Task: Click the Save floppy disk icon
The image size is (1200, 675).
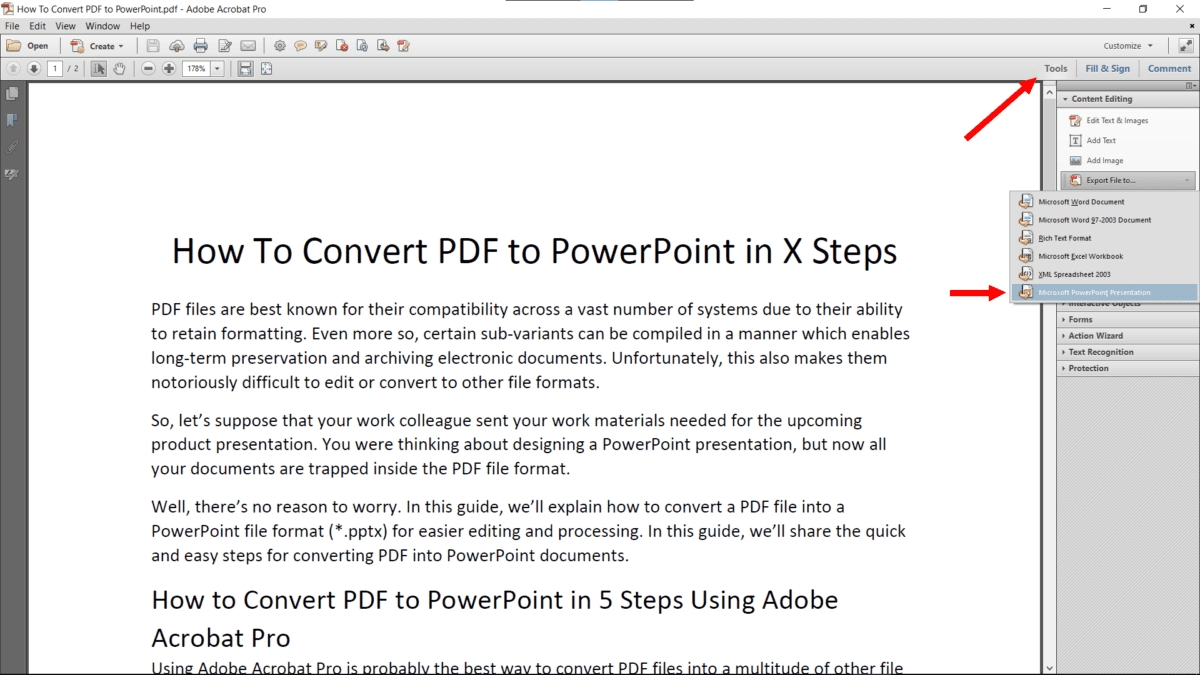Action: pos(153,46)
